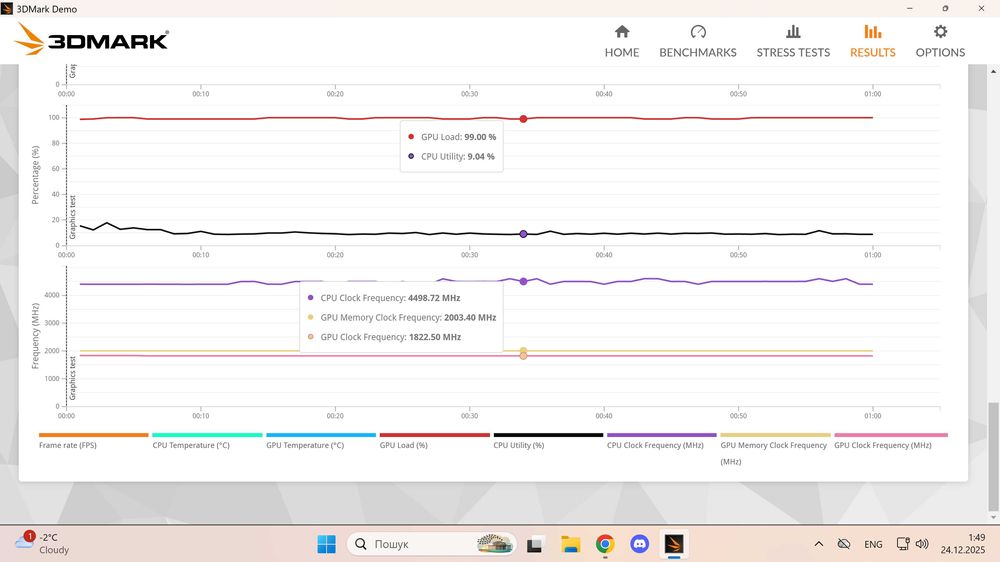Toggle GPU Clock Frequency legend series
Screen dimensions: 1000x562
[x=890, y=440]
